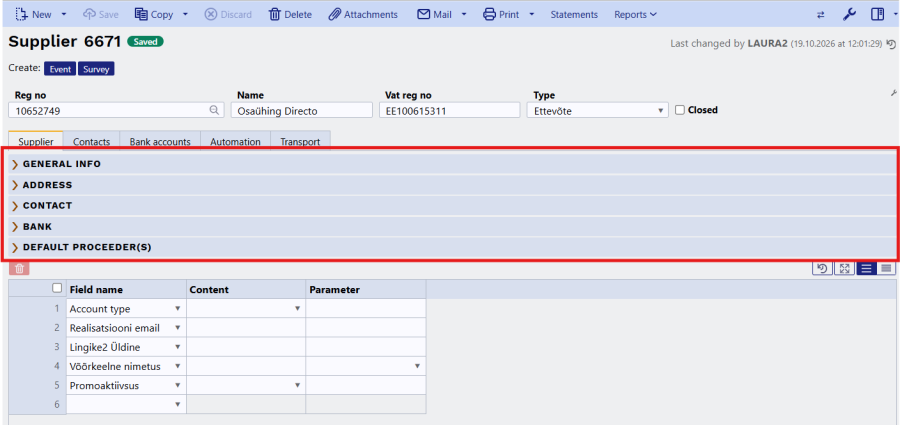
Task: Click the small wrench icon above the Closed checkbox
Action: pos(893,93)
